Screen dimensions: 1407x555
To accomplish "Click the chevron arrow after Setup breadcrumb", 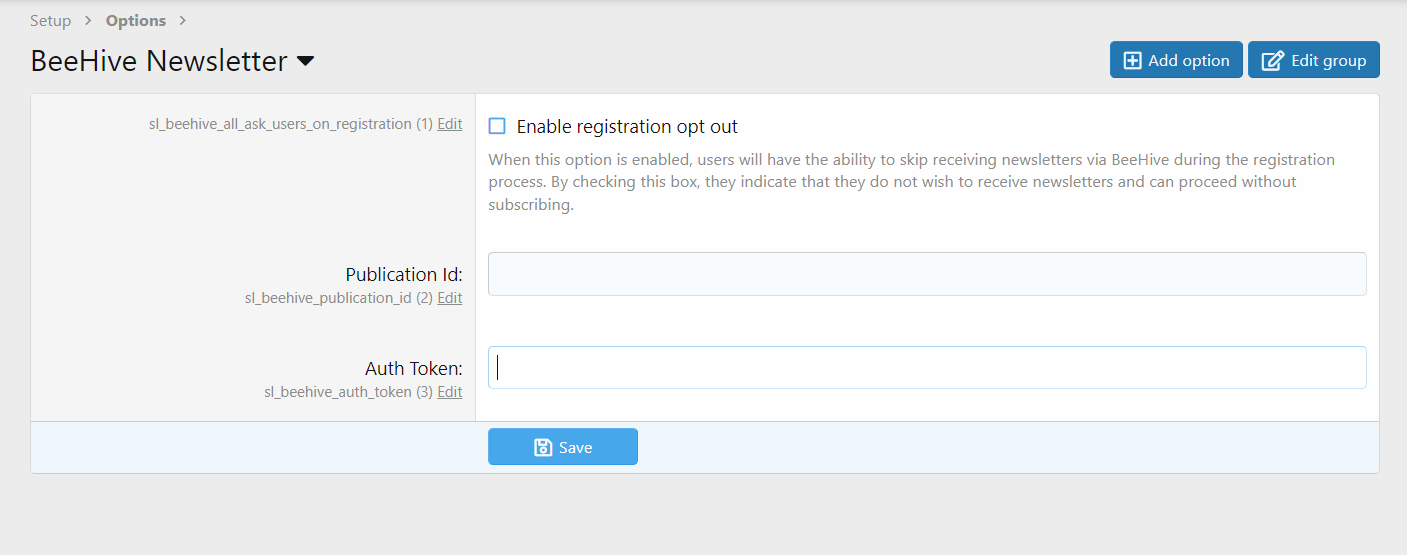I will tap(88, 21).
